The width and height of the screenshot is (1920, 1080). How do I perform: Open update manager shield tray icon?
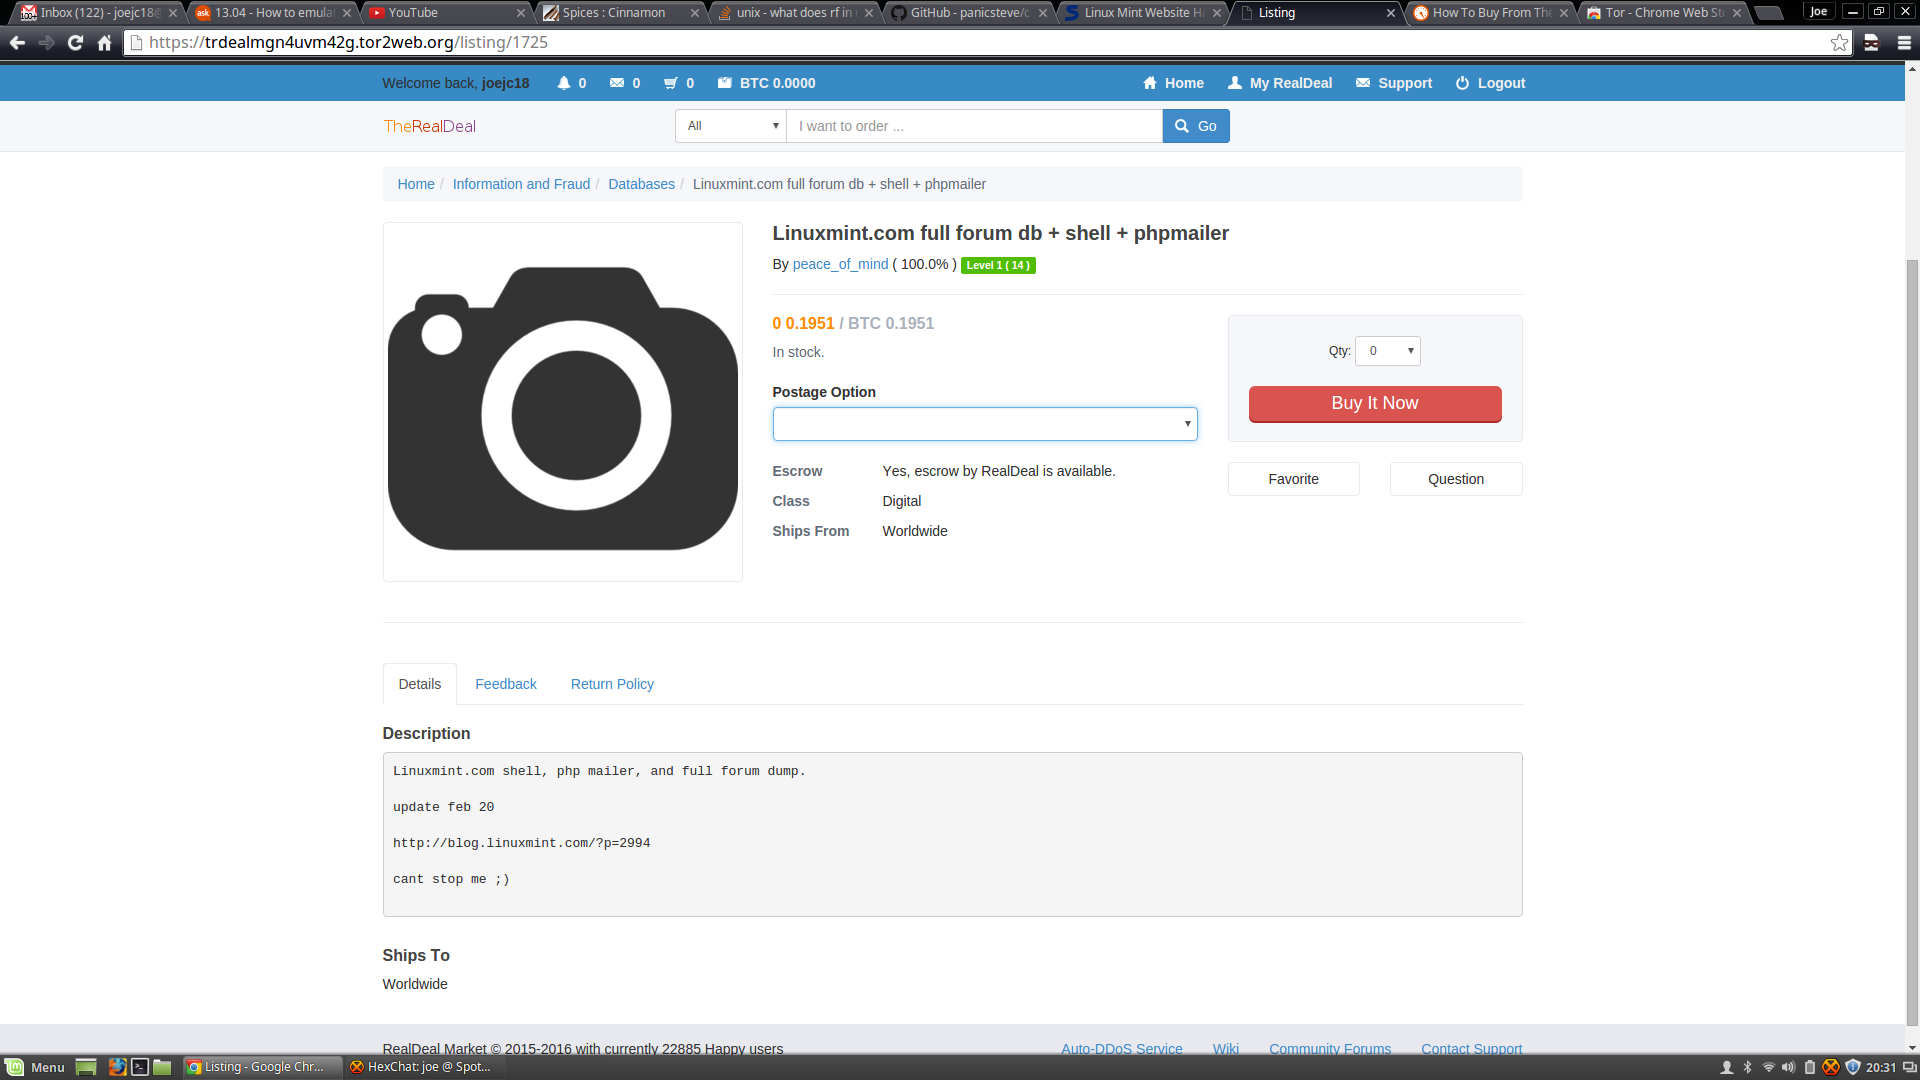[1852, 1067]
